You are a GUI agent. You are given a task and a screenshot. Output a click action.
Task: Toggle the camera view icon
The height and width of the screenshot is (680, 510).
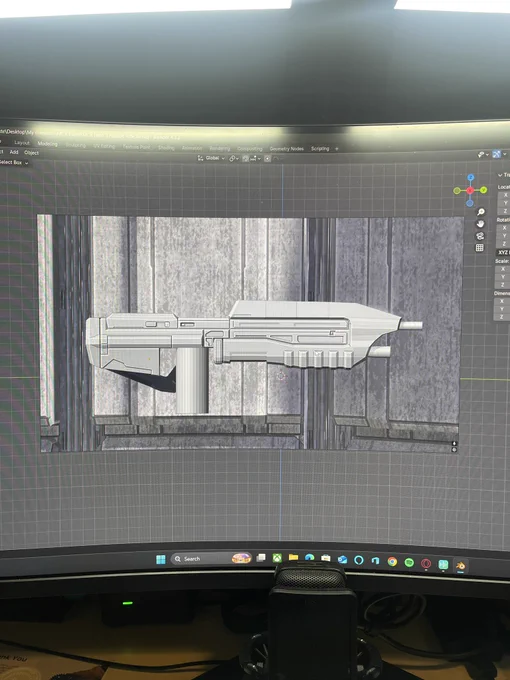tap(480, 236)
